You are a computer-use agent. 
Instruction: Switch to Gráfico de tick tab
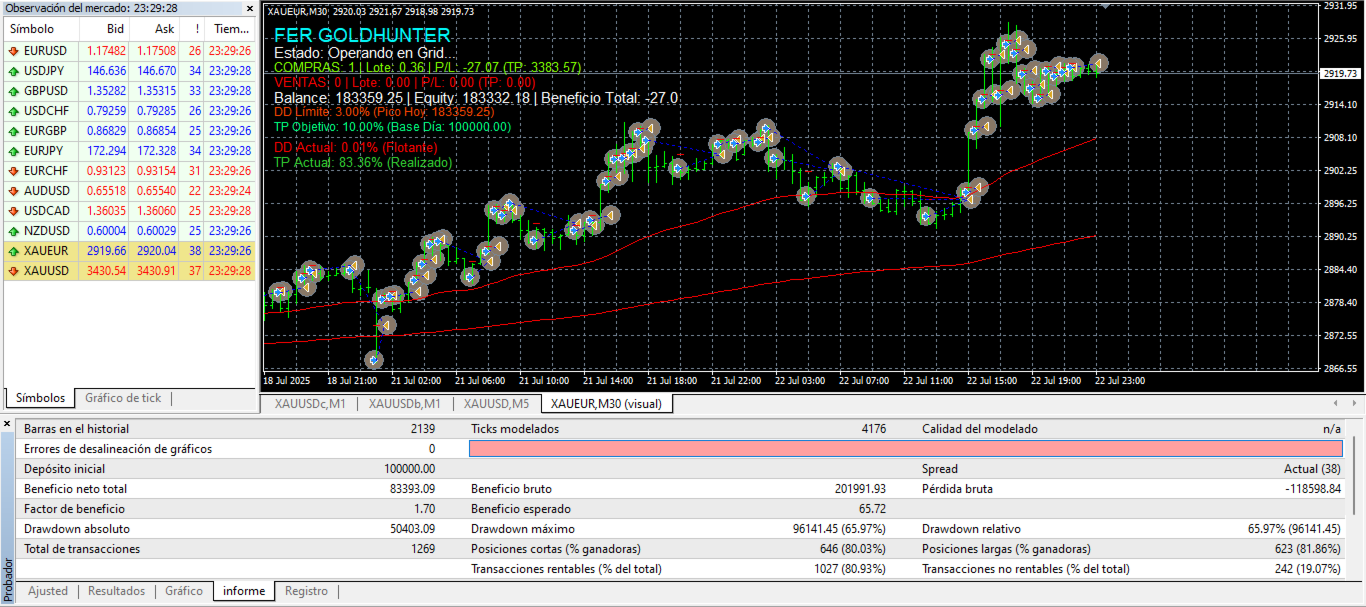[123, 398]
